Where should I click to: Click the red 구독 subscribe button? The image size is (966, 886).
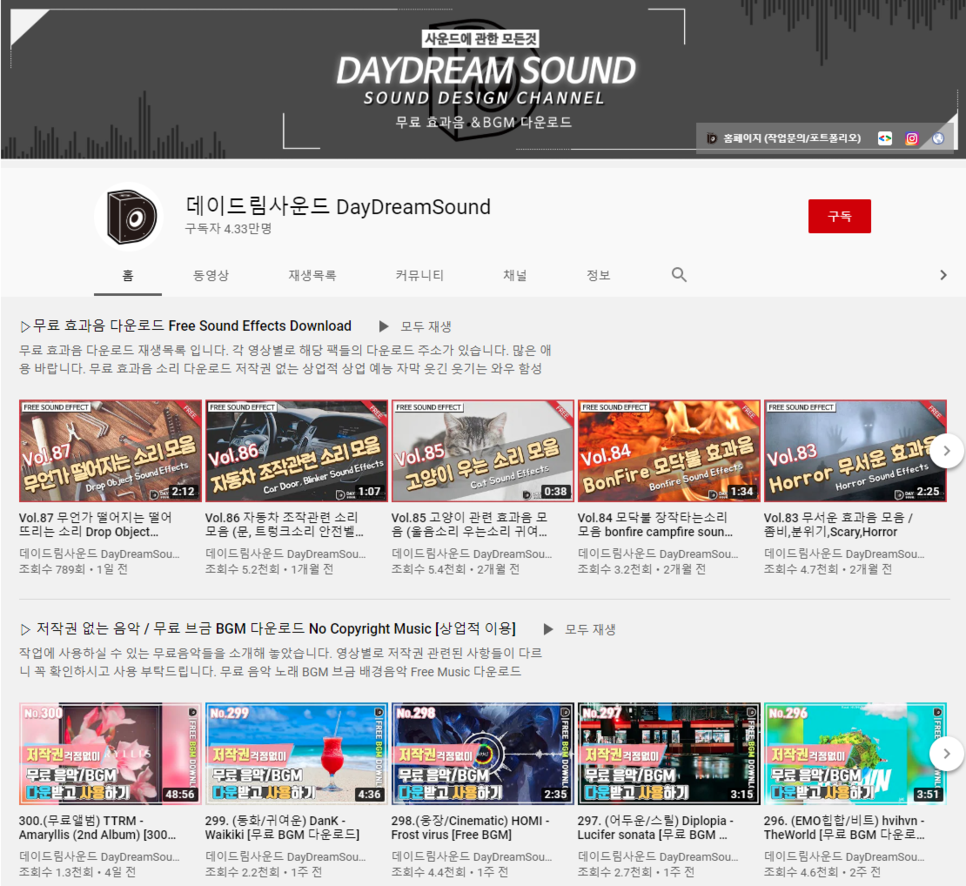[839, 216]
